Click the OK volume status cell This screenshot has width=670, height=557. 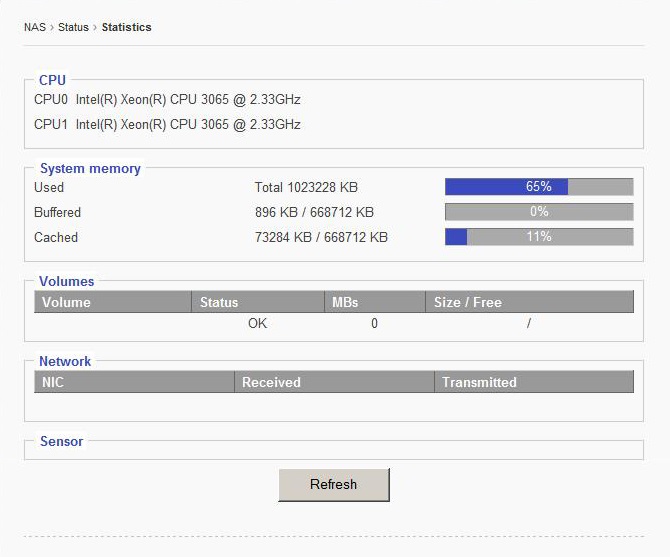point(257,323)
